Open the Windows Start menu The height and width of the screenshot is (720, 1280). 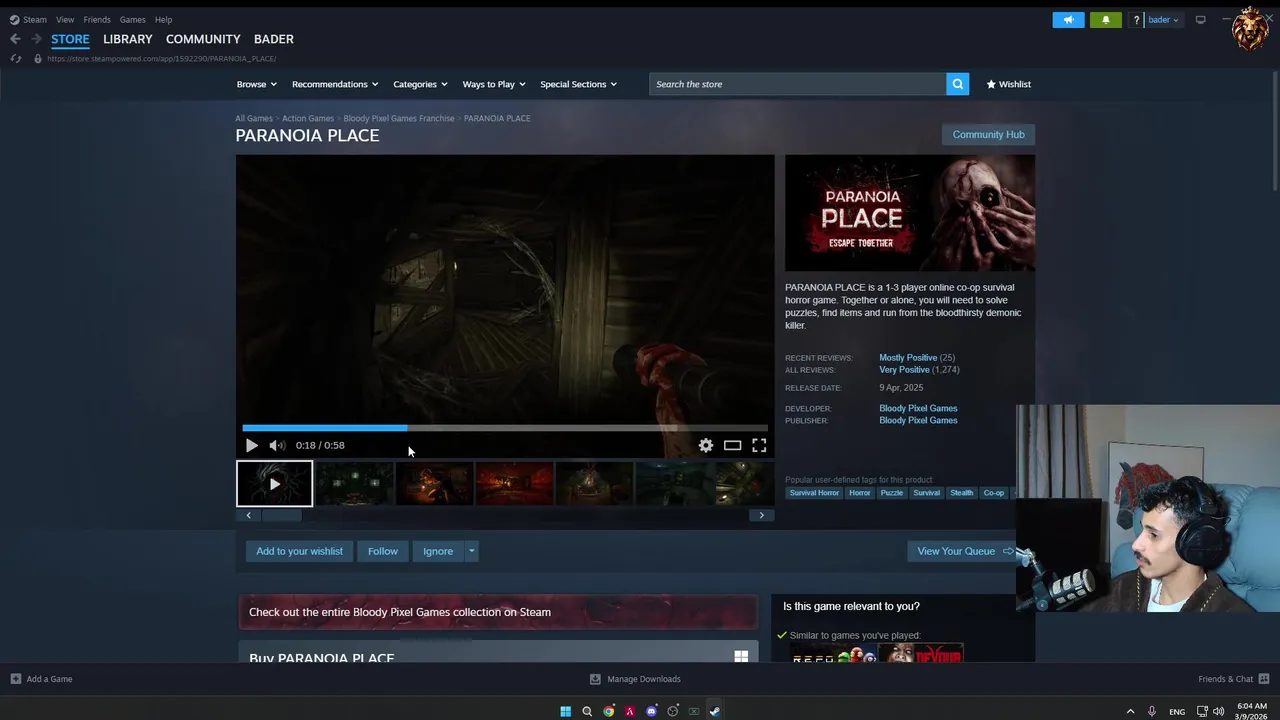(565, 711)
